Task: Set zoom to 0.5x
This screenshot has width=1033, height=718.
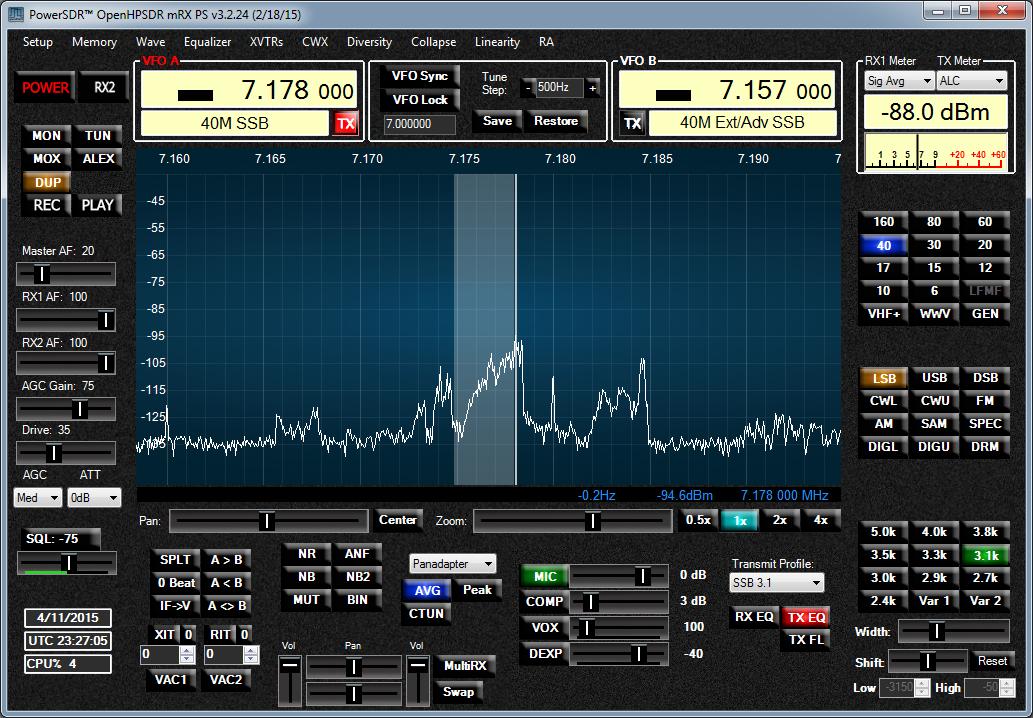Action: 698,520
